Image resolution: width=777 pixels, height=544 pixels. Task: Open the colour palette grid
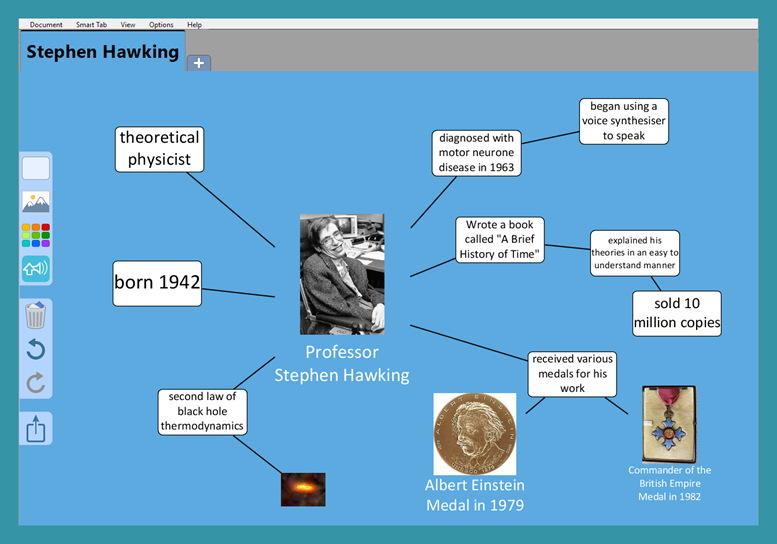point(35,236)
